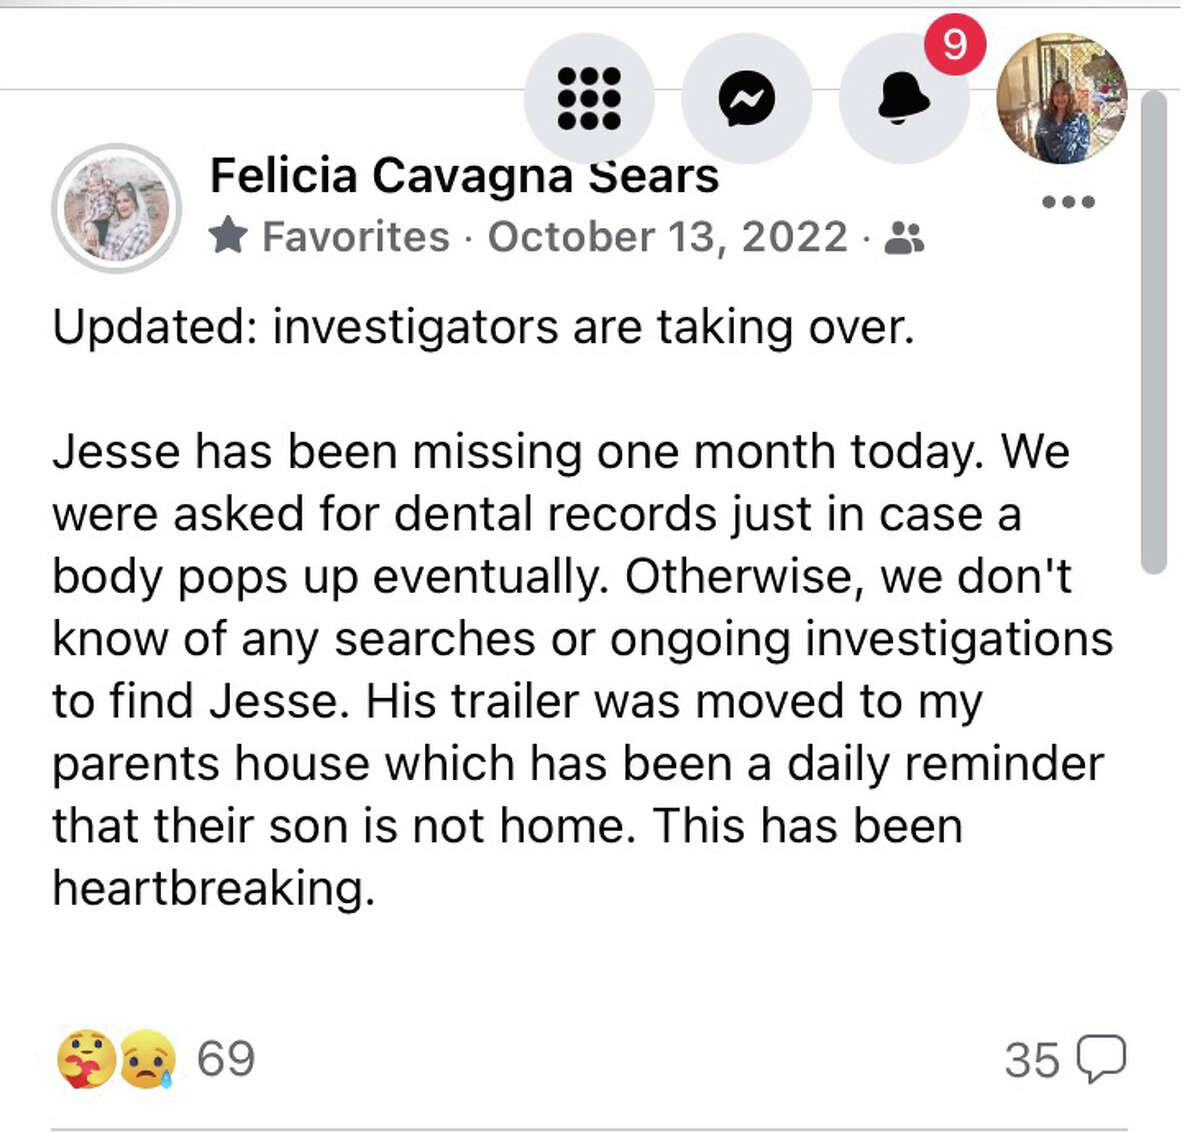The image size is (1200, 1133).
Task: Click the Favorites label
Action: [x=355, y=237]
